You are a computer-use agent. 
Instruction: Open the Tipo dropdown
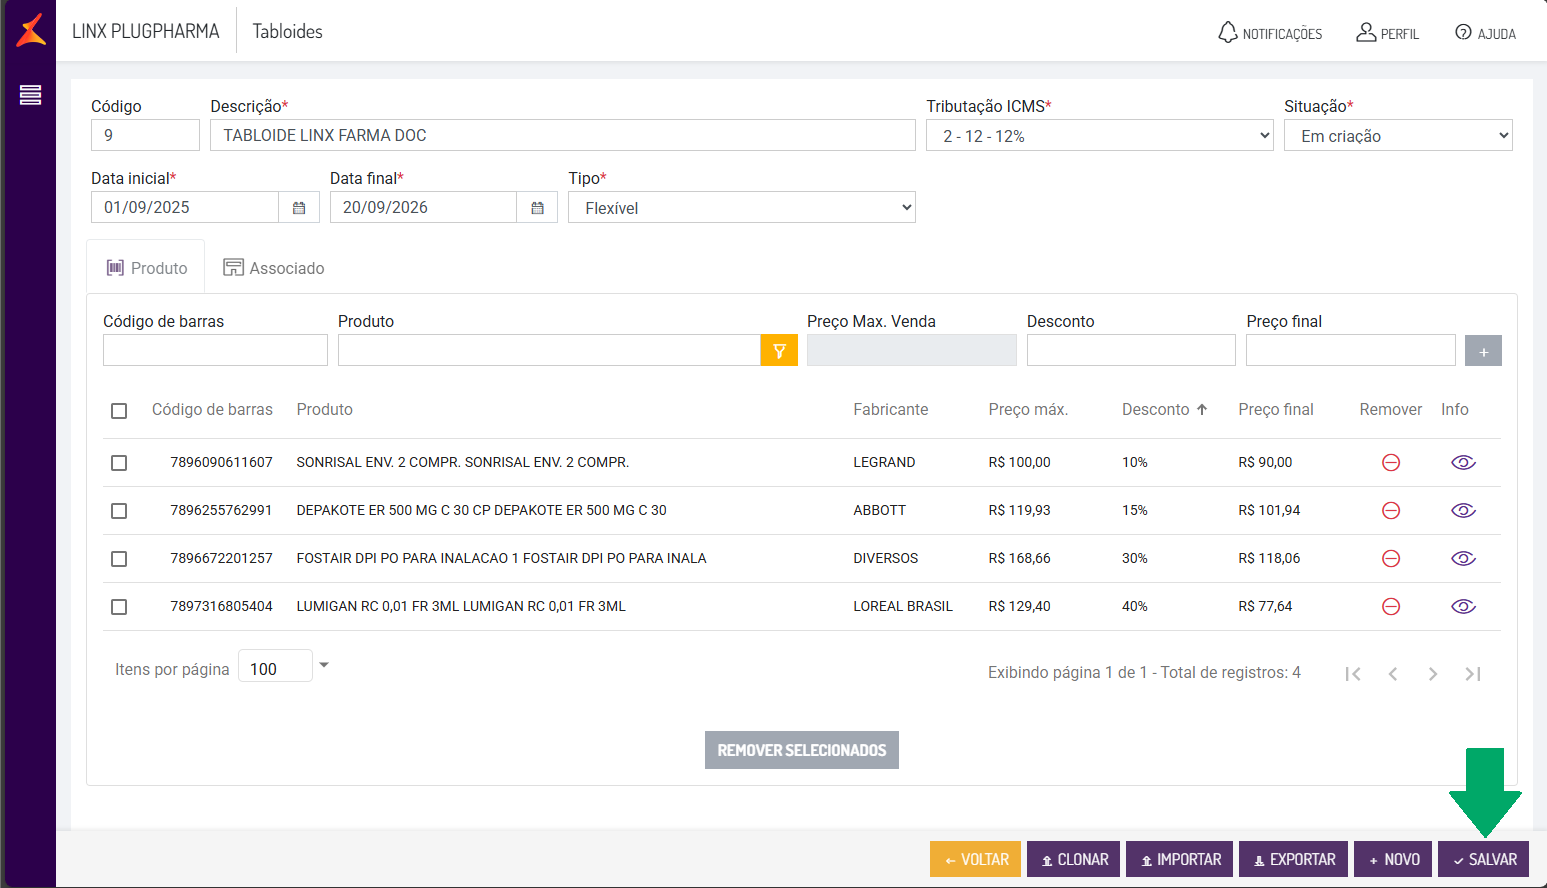point(742,207)
